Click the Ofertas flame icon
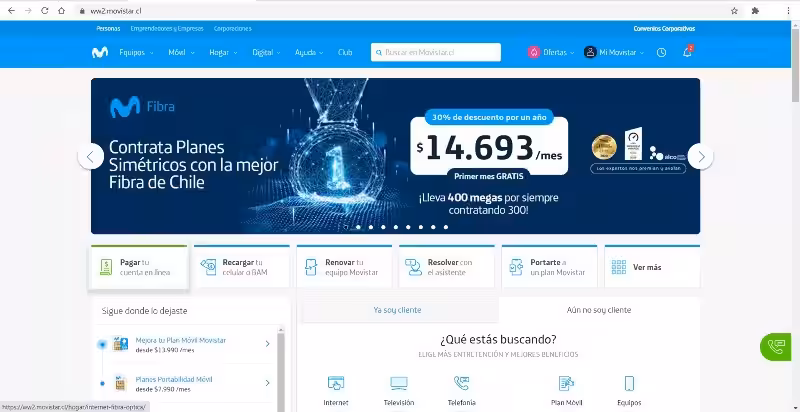The image size is (800, 412). tap(534, 52)
